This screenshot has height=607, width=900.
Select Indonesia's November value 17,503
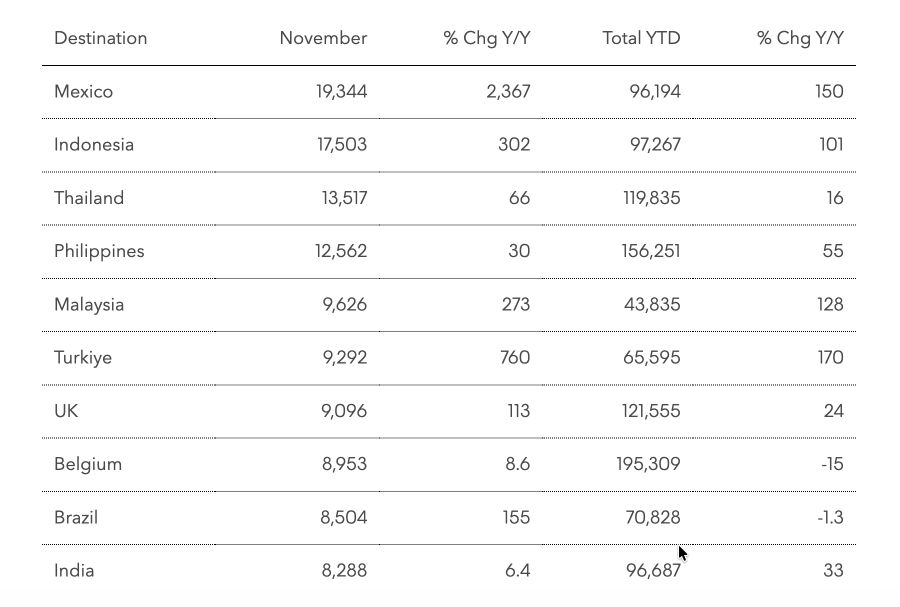[x=342, y=145]
